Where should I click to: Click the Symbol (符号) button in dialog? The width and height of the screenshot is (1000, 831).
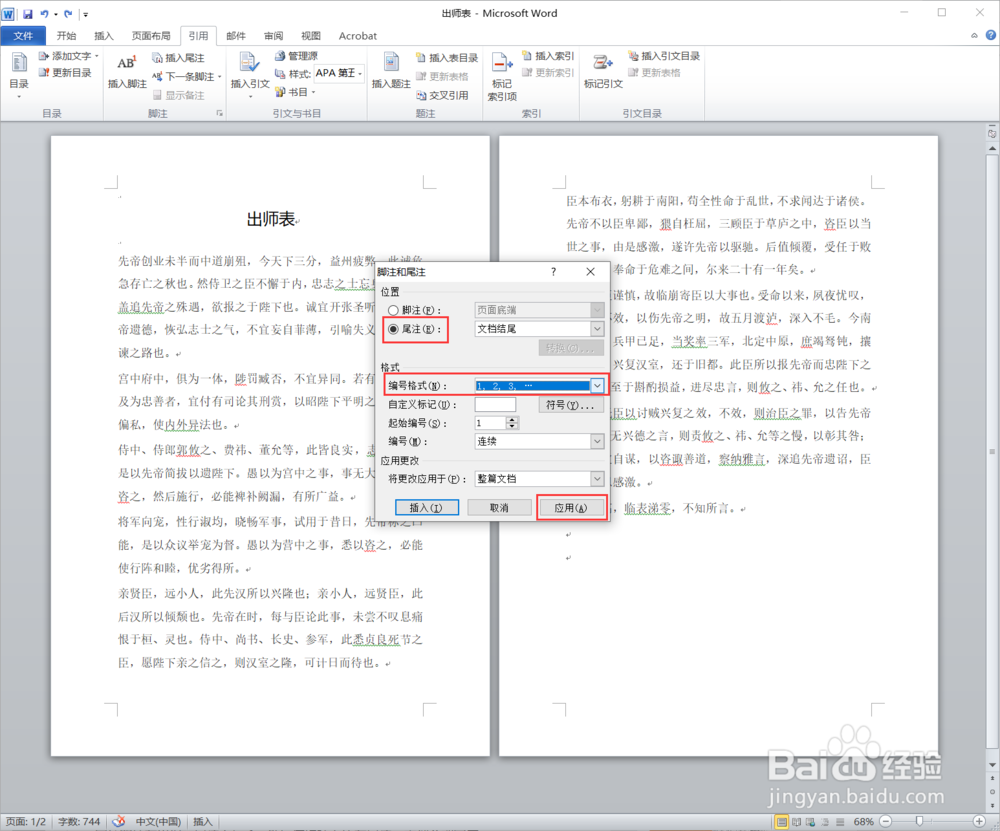pos(571,405)
